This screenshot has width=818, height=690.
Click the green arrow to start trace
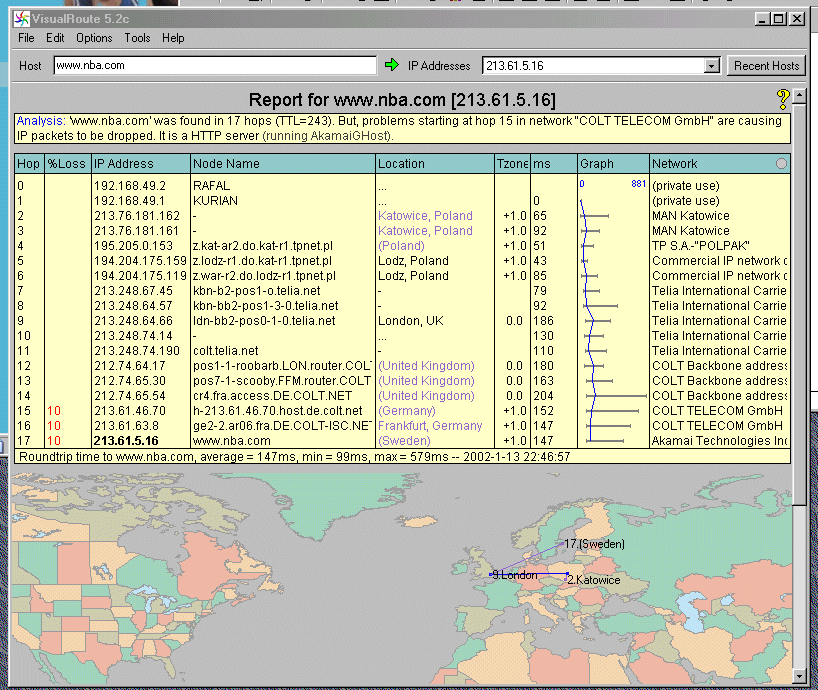[391, 66]
